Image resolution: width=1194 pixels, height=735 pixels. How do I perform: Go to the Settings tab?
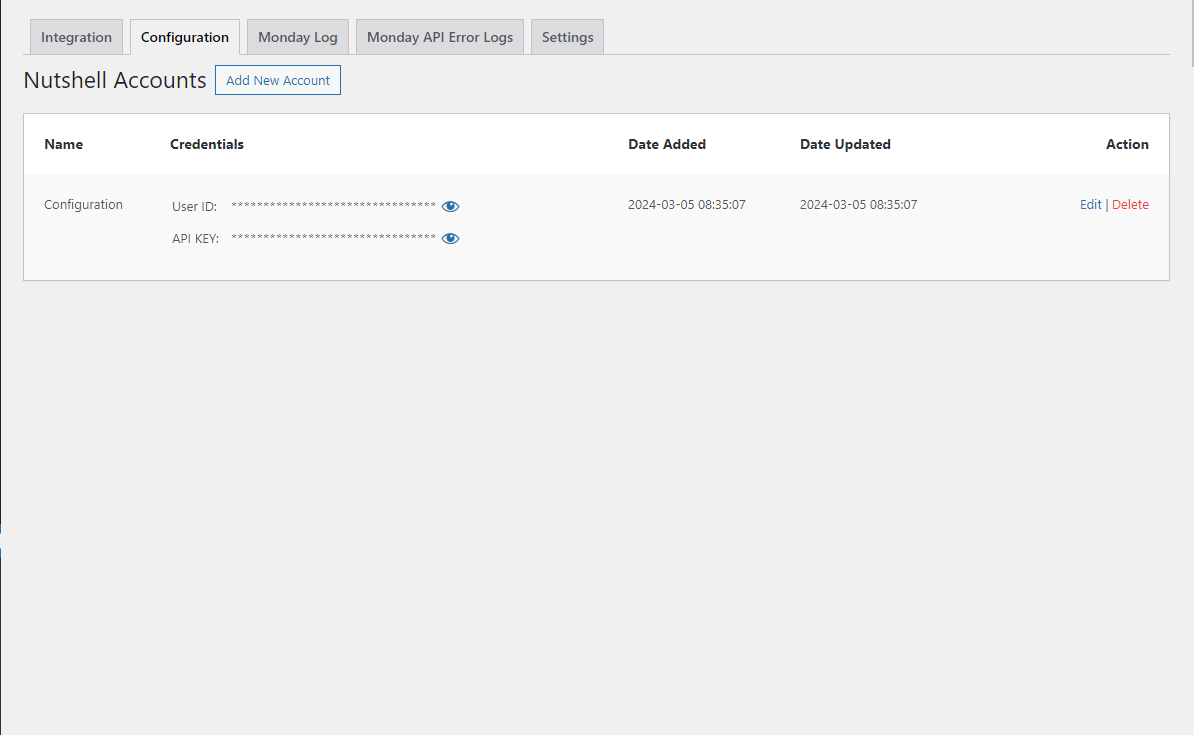(567, 37)
